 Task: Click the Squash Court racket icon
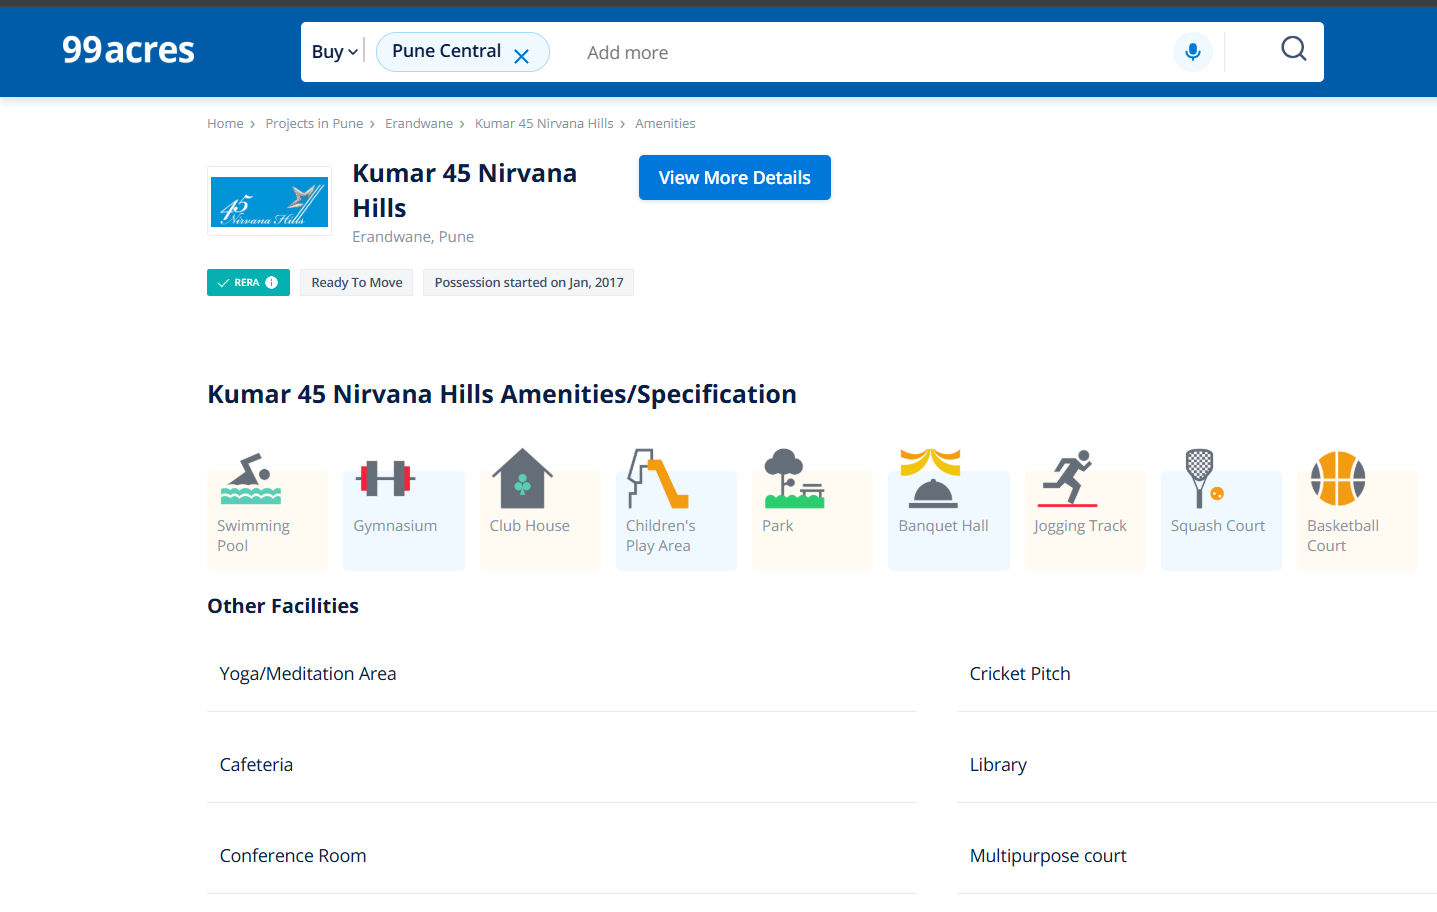coord(1203,479)
